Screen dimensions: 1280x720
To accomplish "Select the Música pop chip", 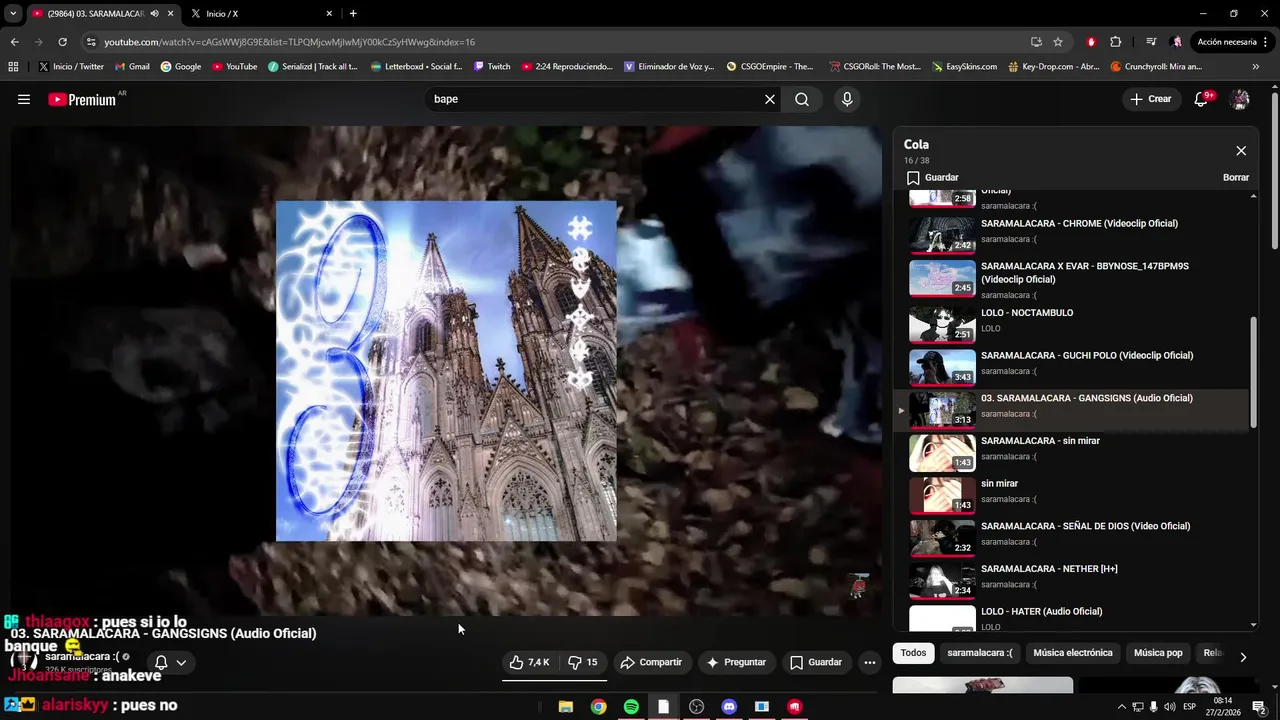I will (x=1158, y=653).
